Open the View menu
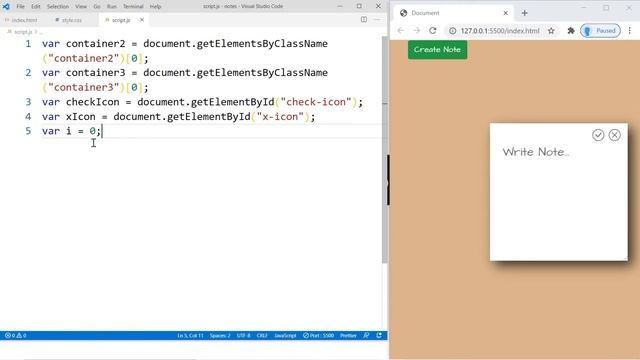The height and width of the screenshot is (360, 640). (81, 7)
